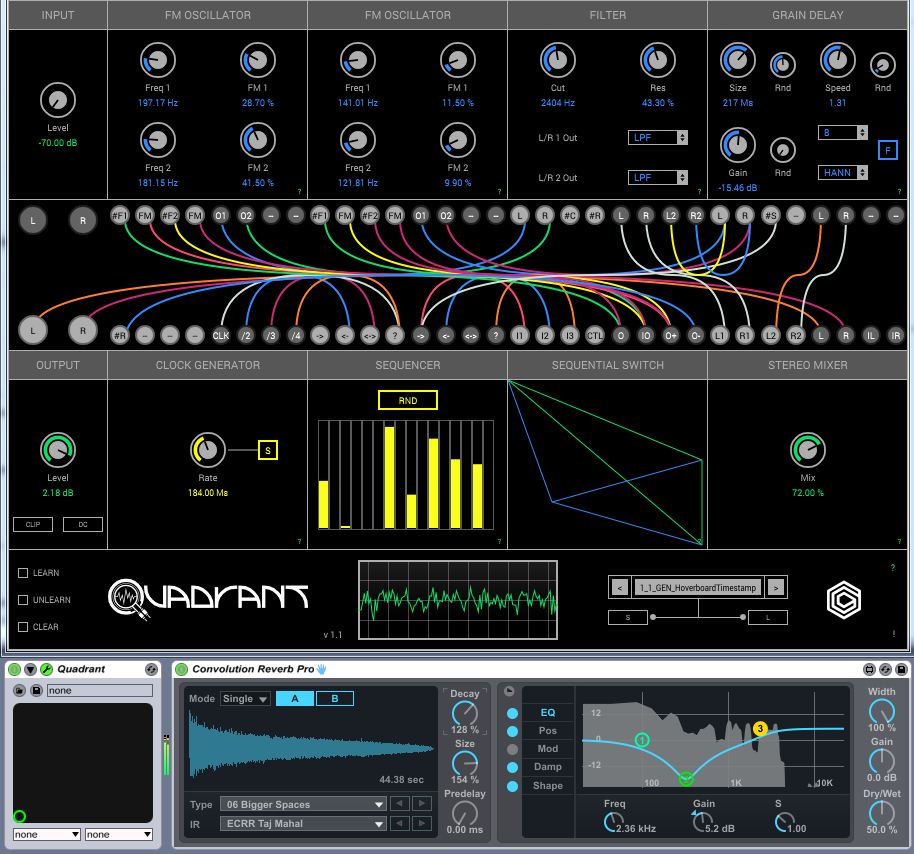Image resolution: width=914 pixels, height=854 pixels.
Task: Click the Filter Cut knob
Action: [x=557, y=60]
